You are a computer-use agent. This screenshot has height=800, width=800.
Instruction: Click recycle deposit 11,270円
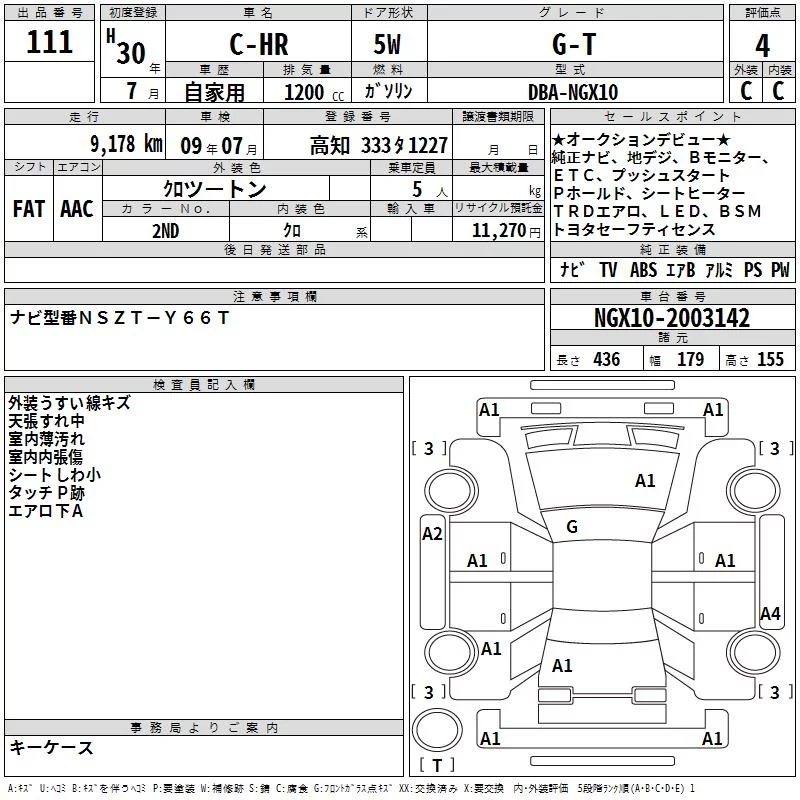pos(506,231)
